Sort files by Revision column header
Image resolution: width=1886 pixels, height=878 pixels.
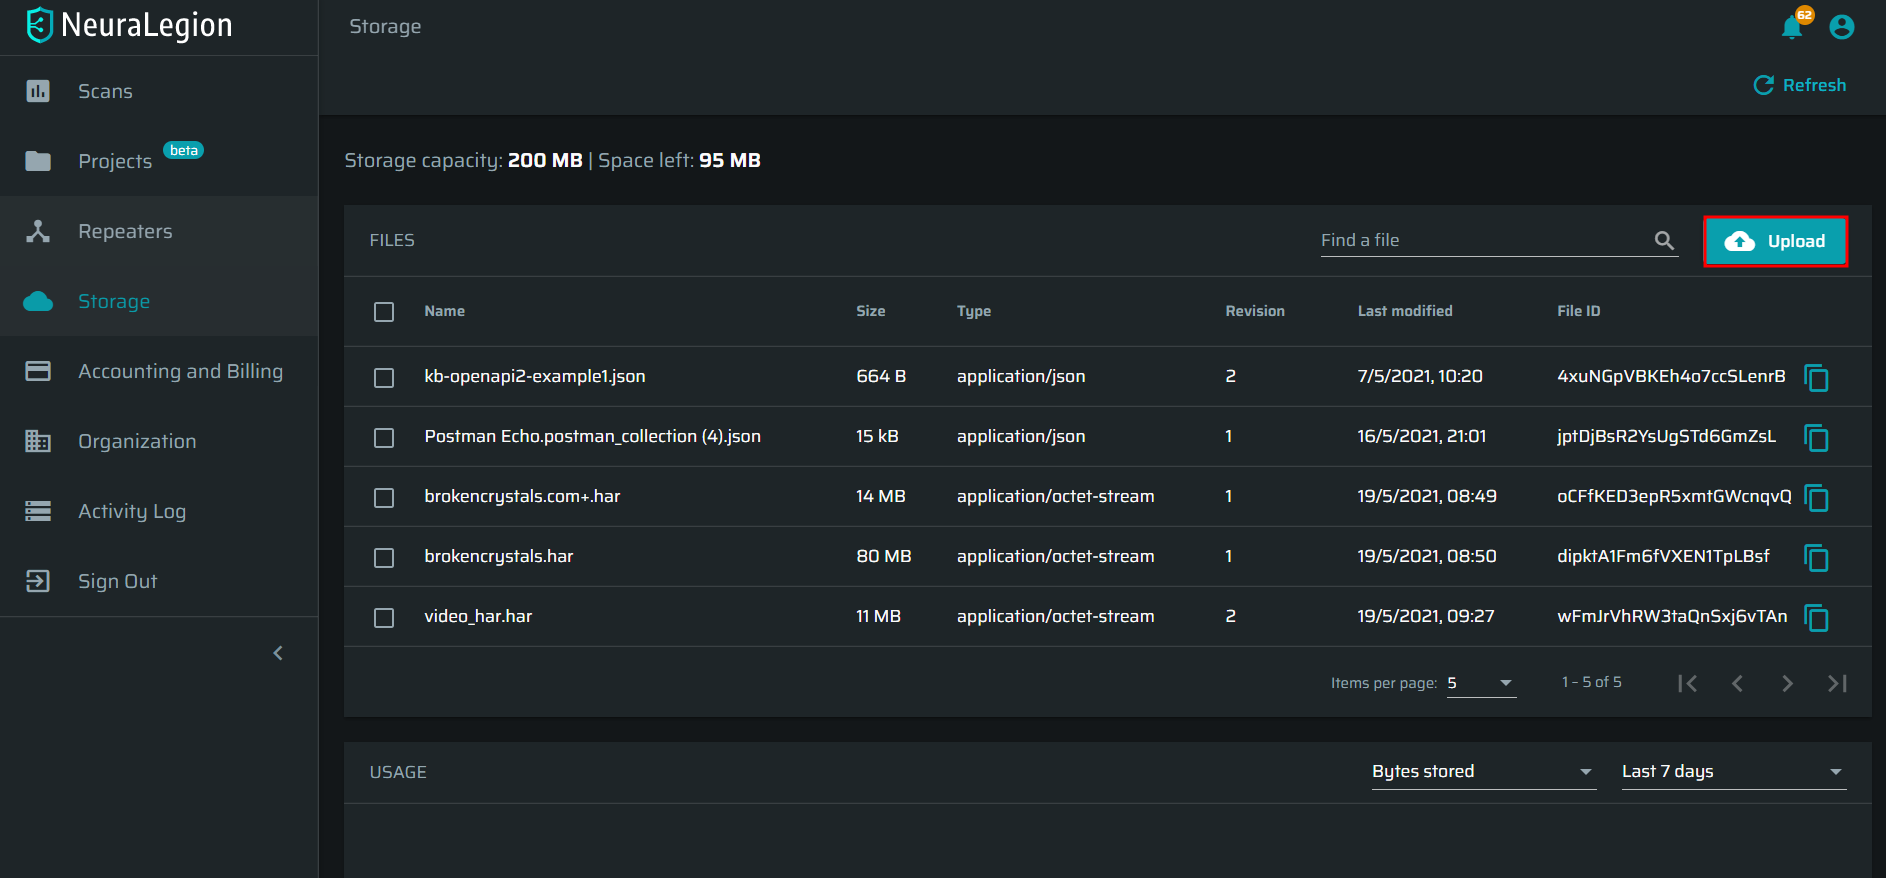tap(1254, 311)
